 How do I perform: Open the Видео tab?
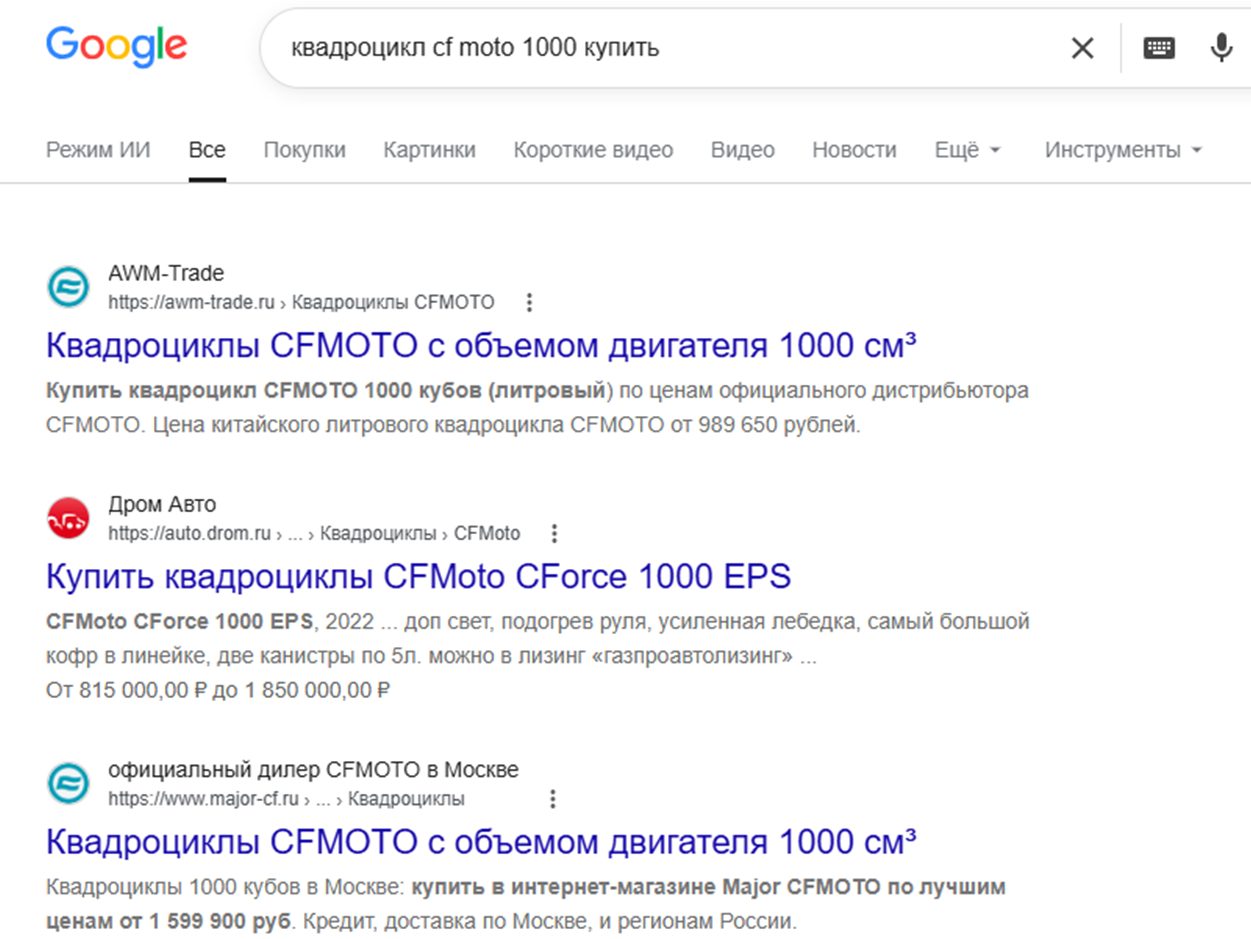[743, 150]
